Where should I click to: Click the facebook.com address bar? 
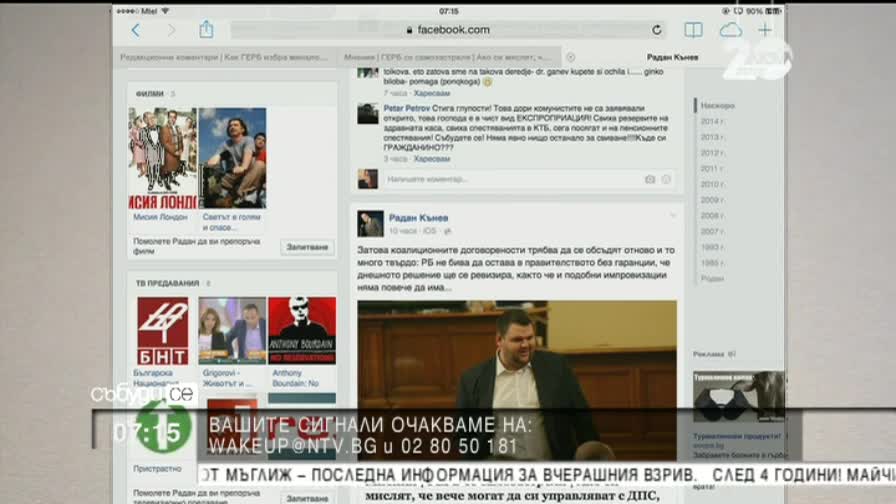449,30
